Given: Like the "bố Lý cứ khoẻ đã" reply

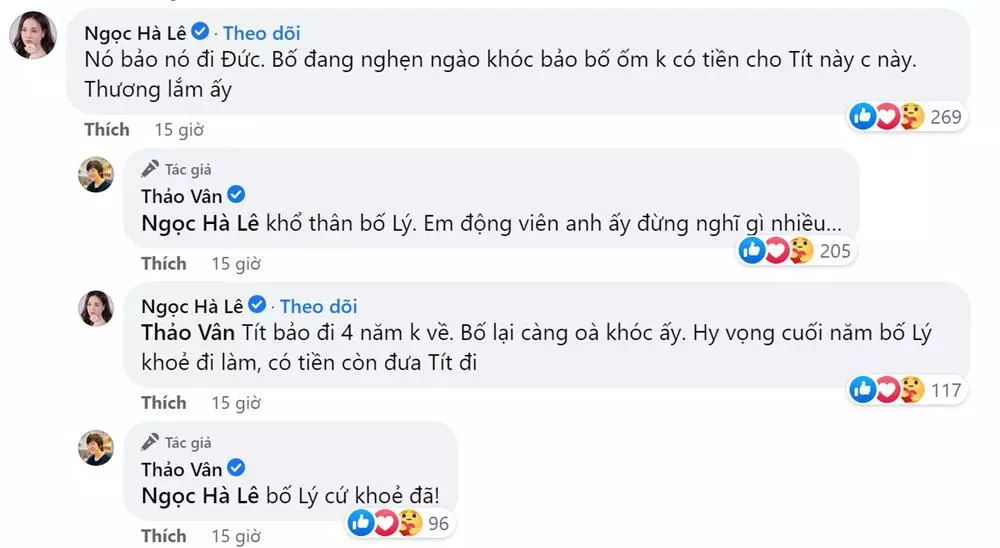Looking at the screenshot, I should (164, 536).
